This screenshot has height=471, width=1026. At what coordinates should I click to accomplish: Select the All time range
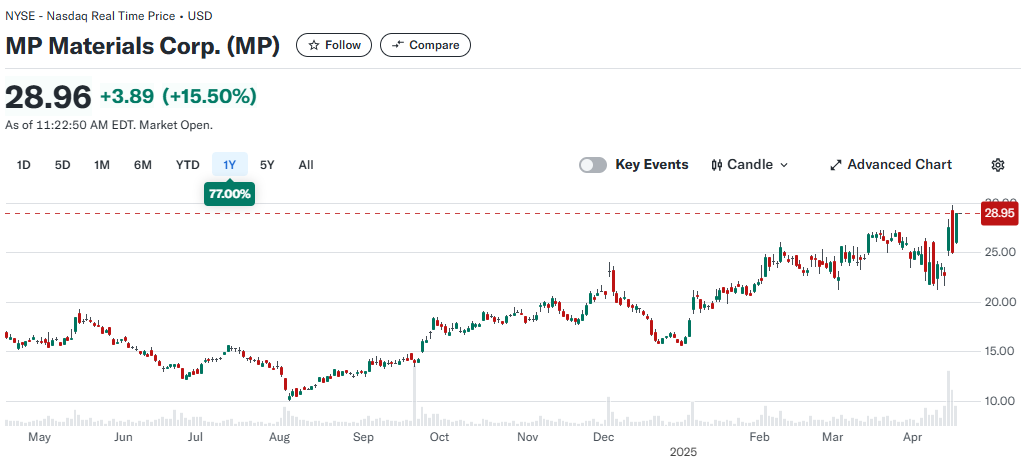click(x=306, y=165)
